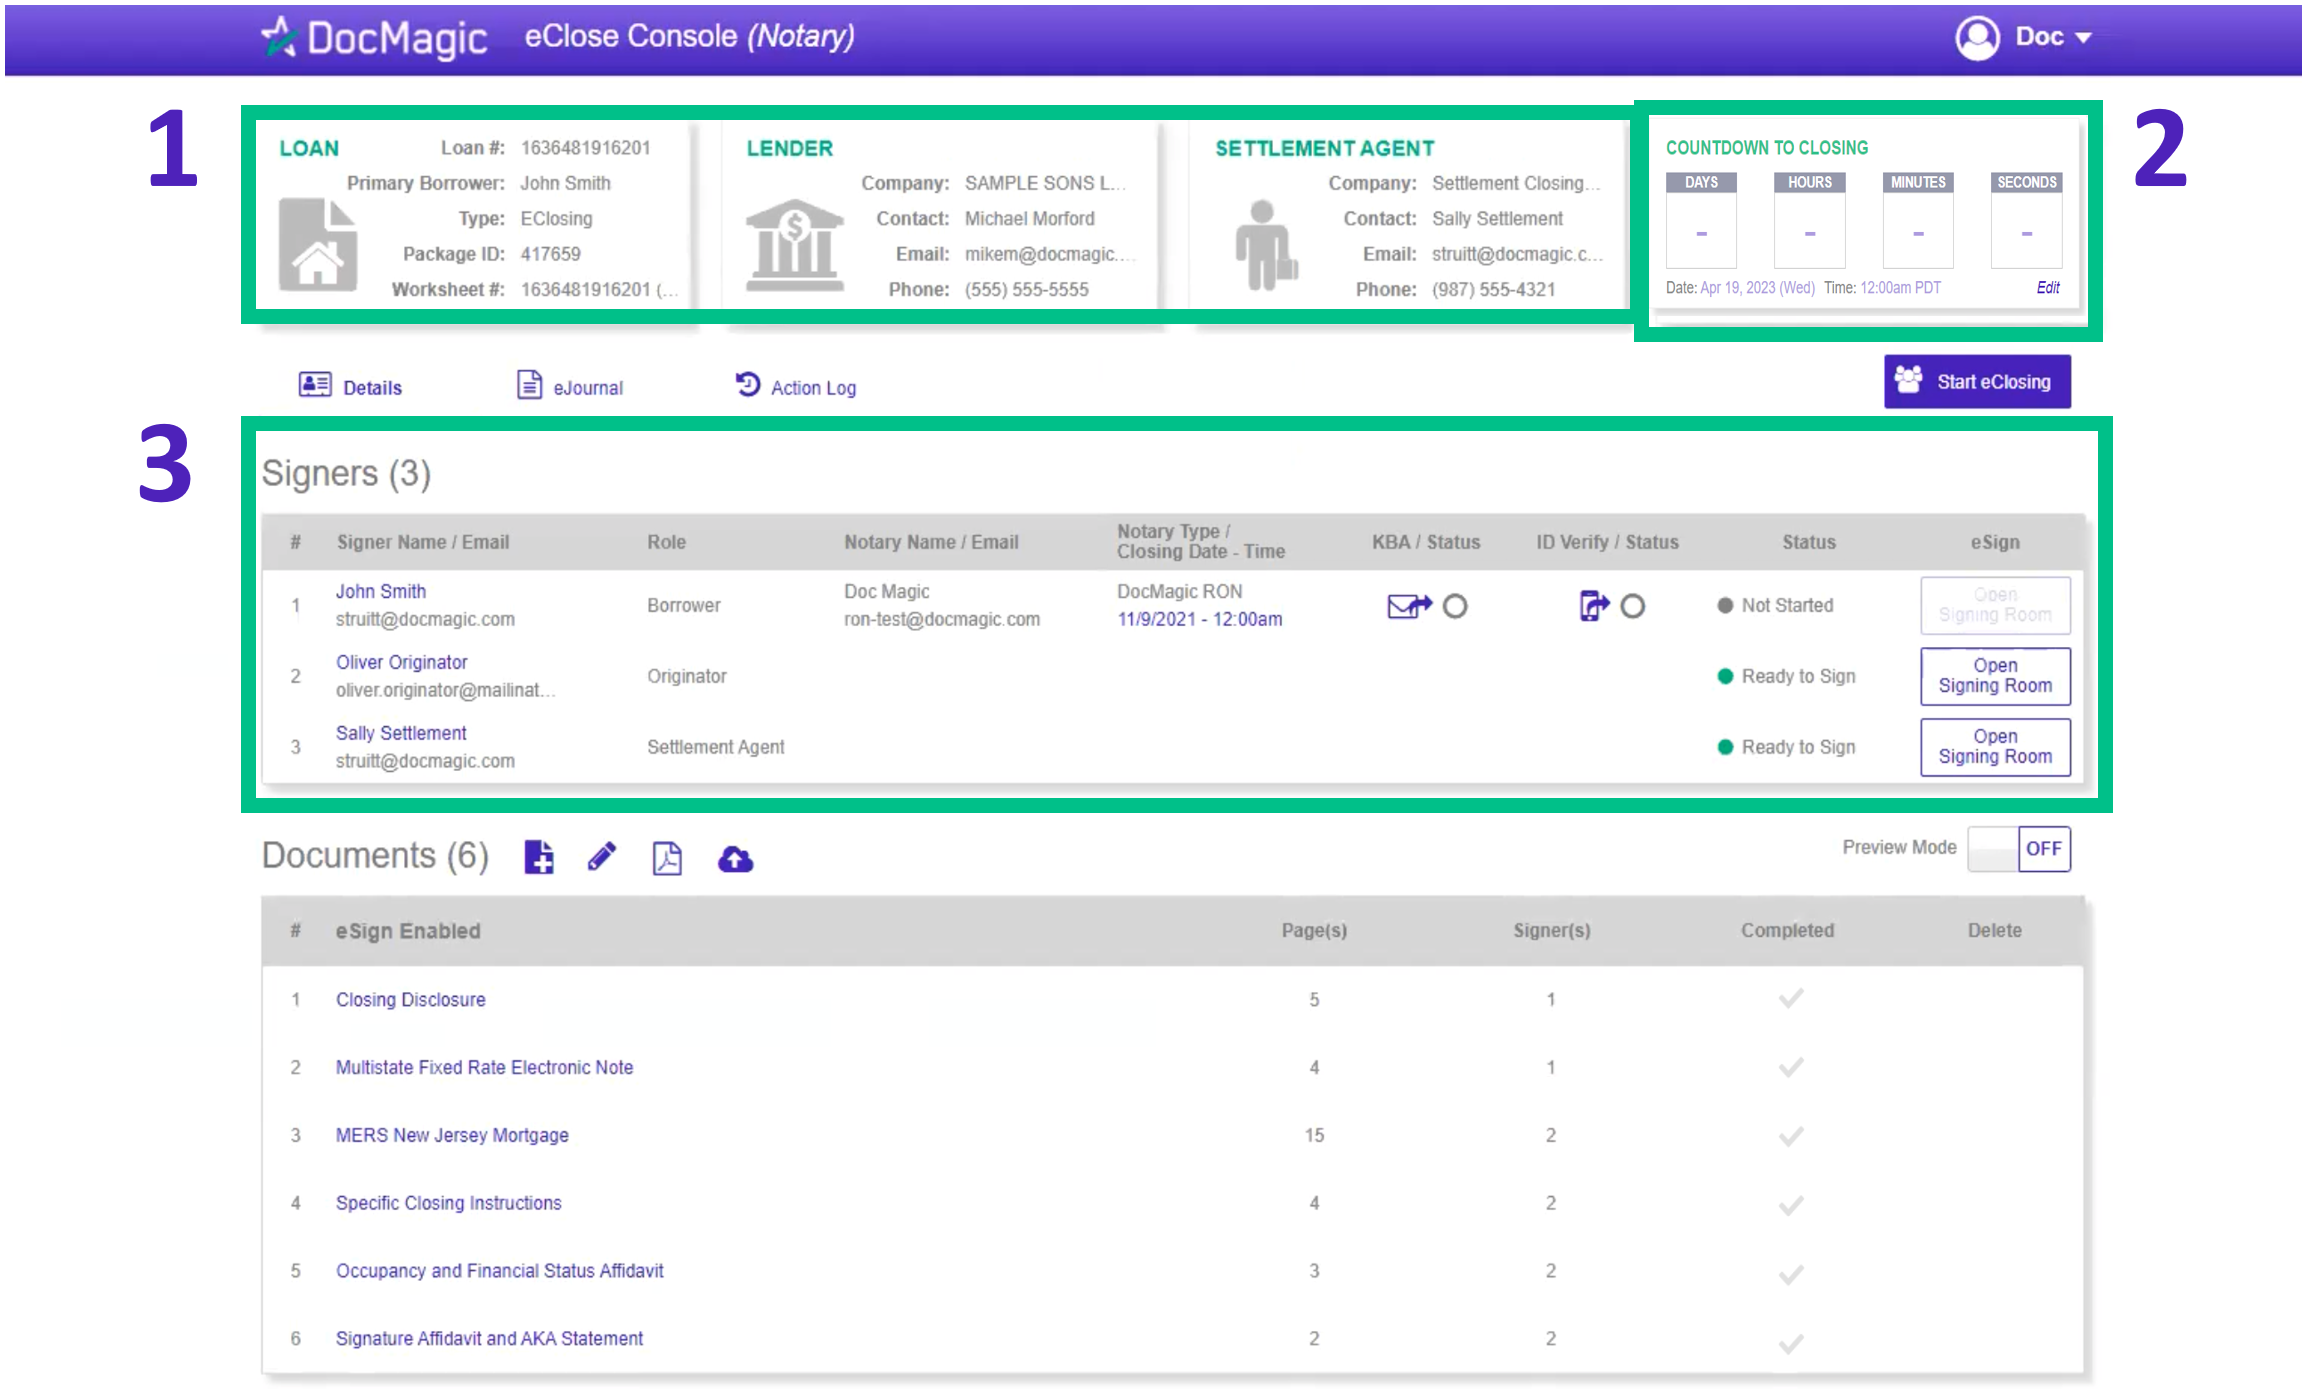The height and width of the screenshot is (1389, 2308).
Task: Click completed checkmark for Closing Disclosure
Action: pos(1791,999)
